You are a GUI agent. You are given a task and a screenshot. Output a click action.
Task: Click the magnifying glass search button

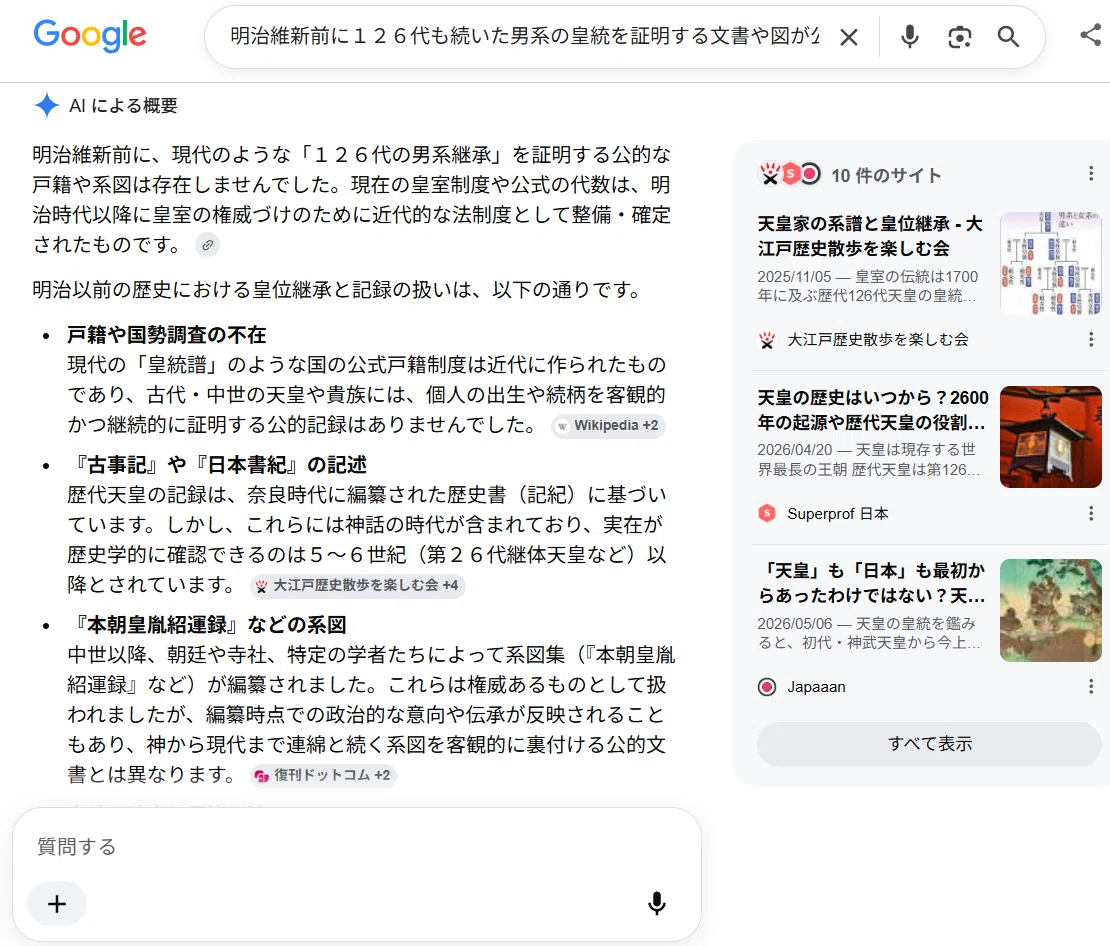click(1008, 37)
